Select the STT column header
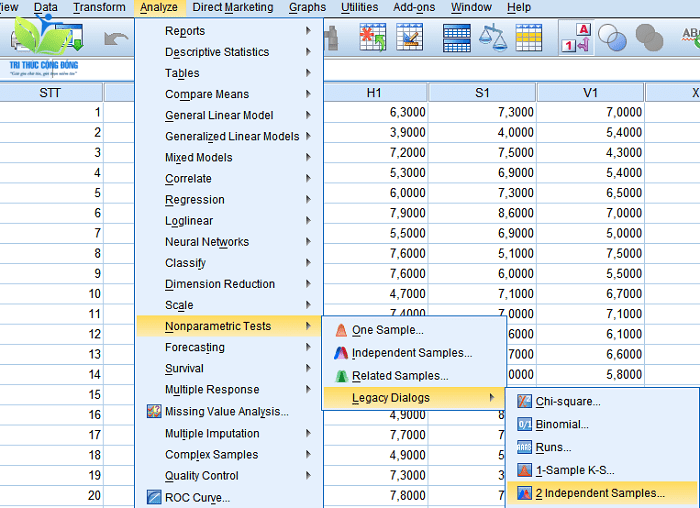Viewport: 700px width, 508px height. (50, 92)
